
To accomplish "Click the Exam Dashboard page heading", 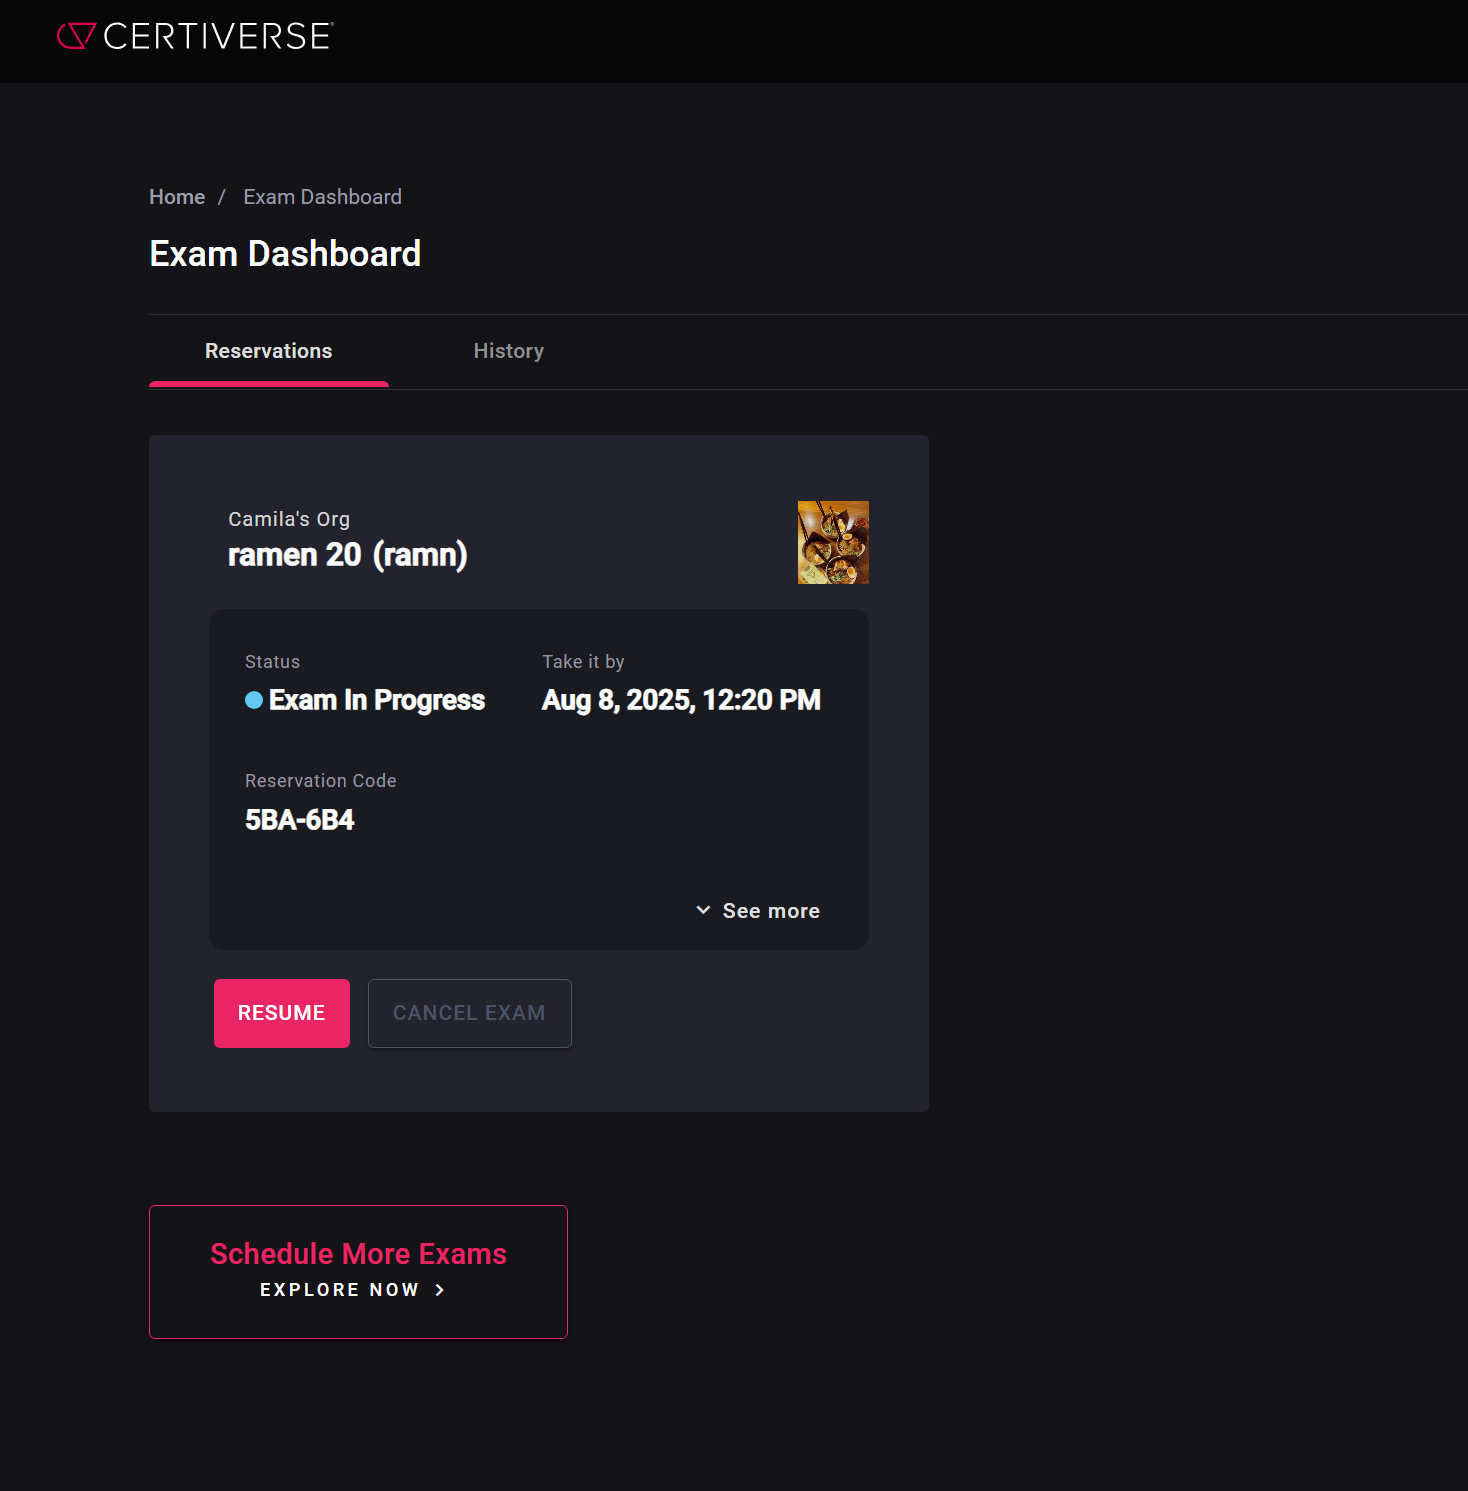I will (x=285, y=254).
